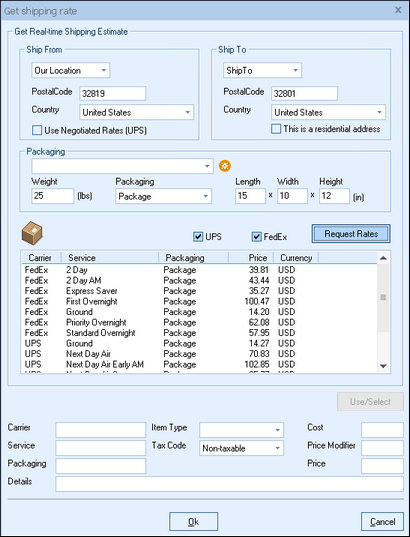Click the rates list scrollbar thumb
The height and width of the screenshot is (537, 410).
[383, 297]
